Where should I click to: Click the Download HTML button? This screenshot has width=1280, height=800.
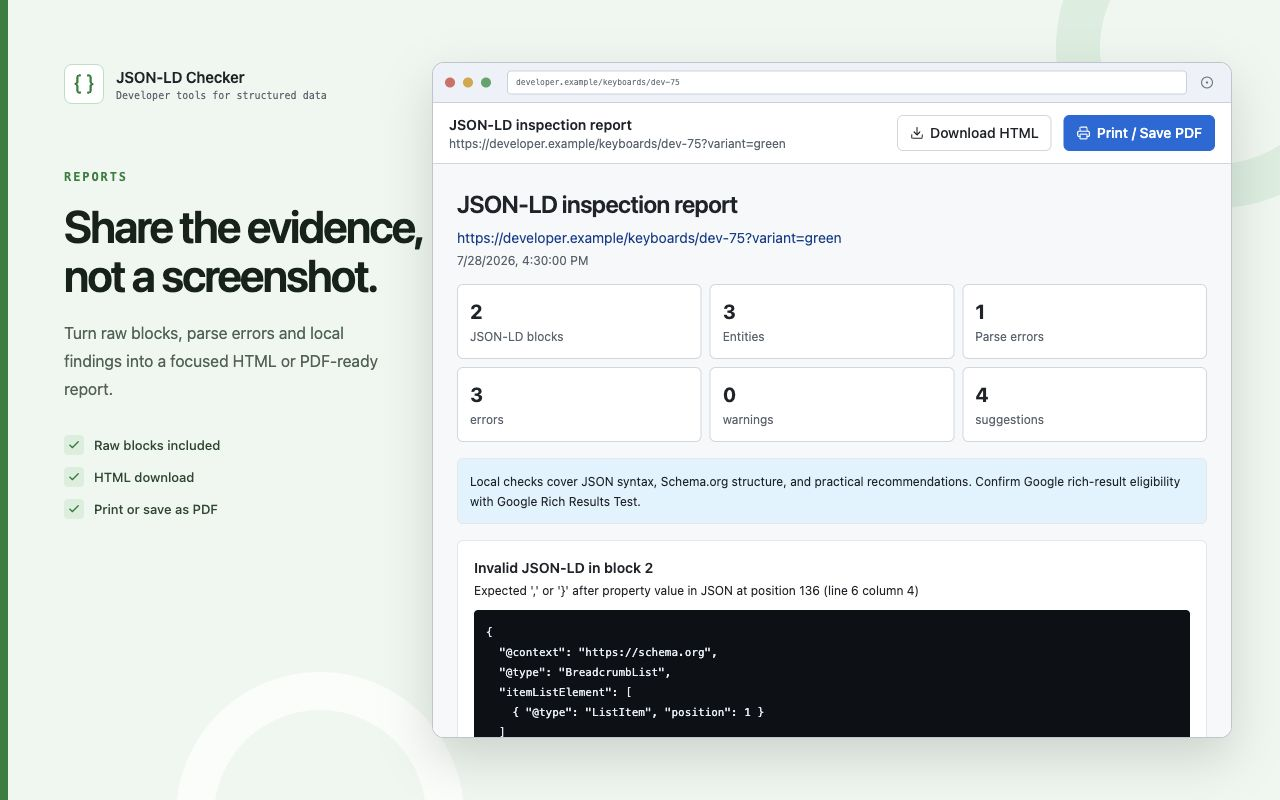click(974, 133)
